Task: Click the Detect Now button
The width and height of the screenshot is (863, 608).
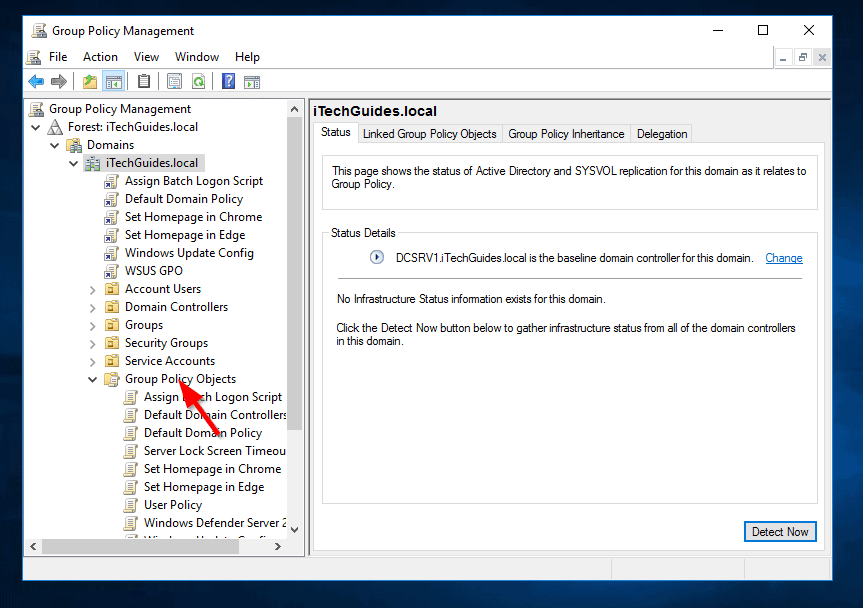Action: 780,532
